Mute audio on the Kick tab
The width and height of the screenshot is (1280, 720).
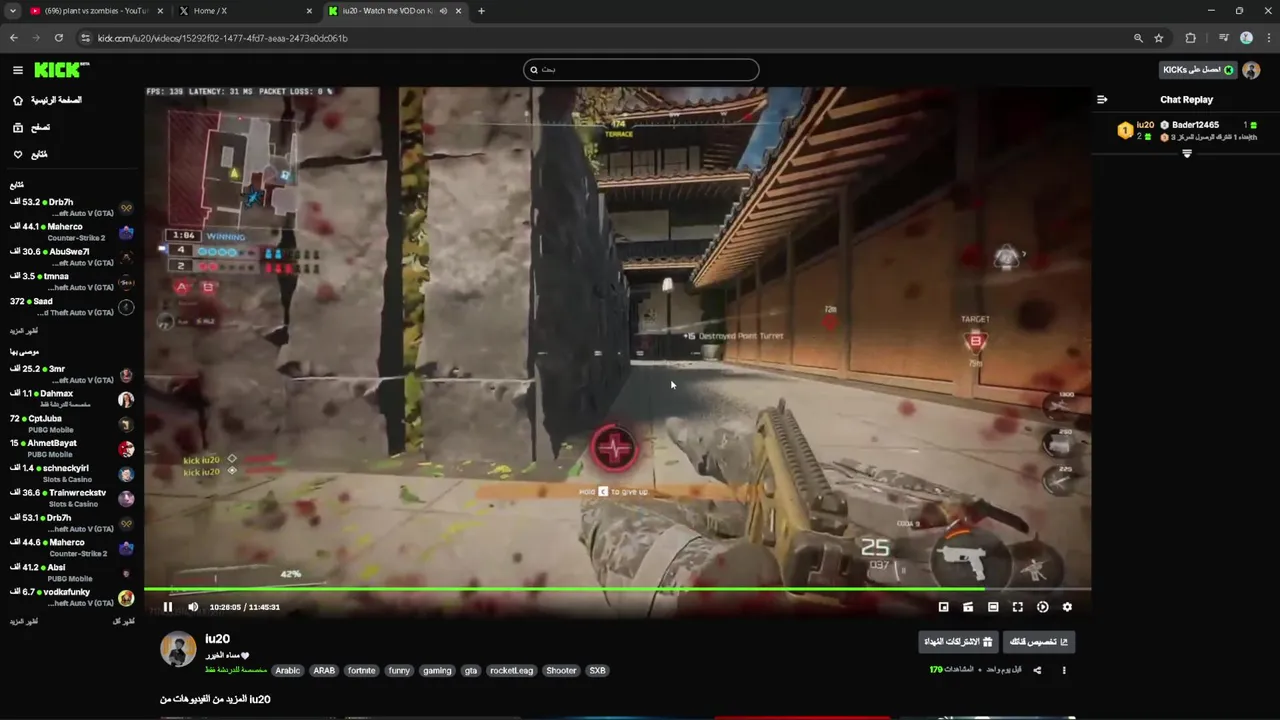[443, 11]
